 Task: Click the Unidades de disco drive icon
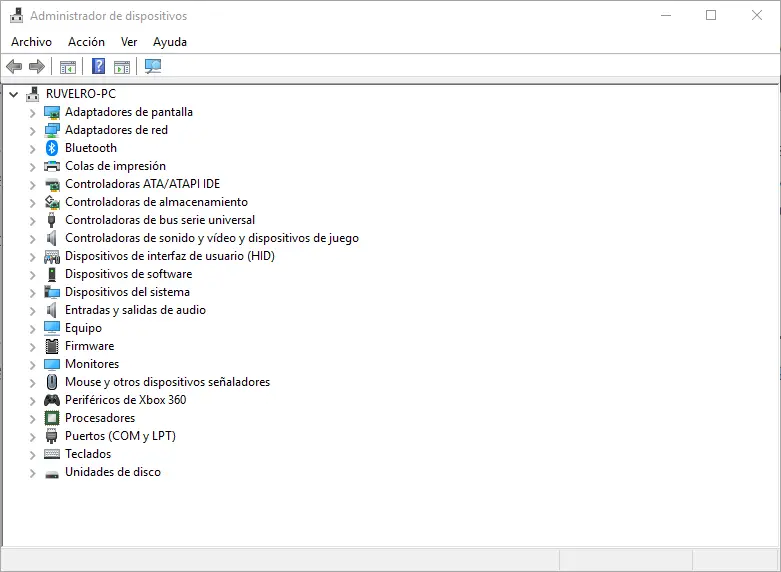[52, 474]
